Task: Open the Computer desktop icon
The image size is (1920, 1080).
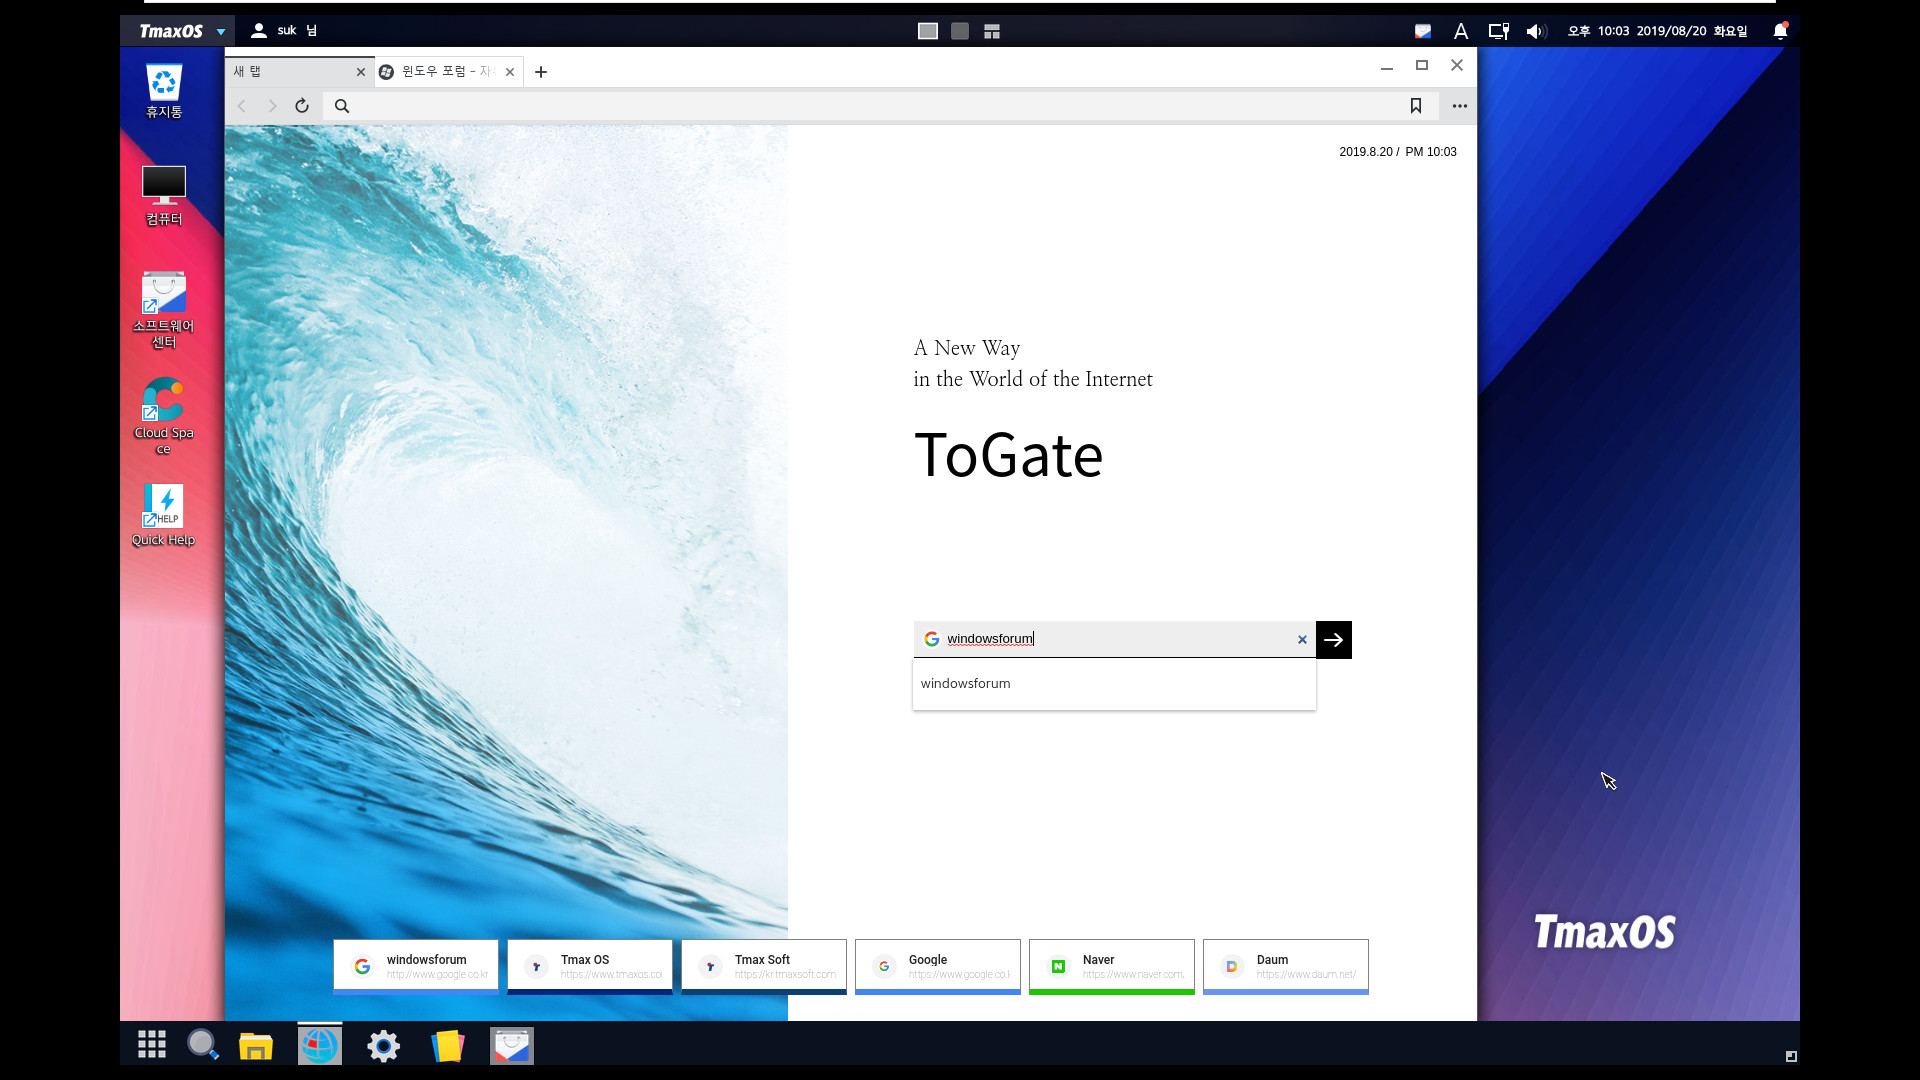Action: point(164,196)
